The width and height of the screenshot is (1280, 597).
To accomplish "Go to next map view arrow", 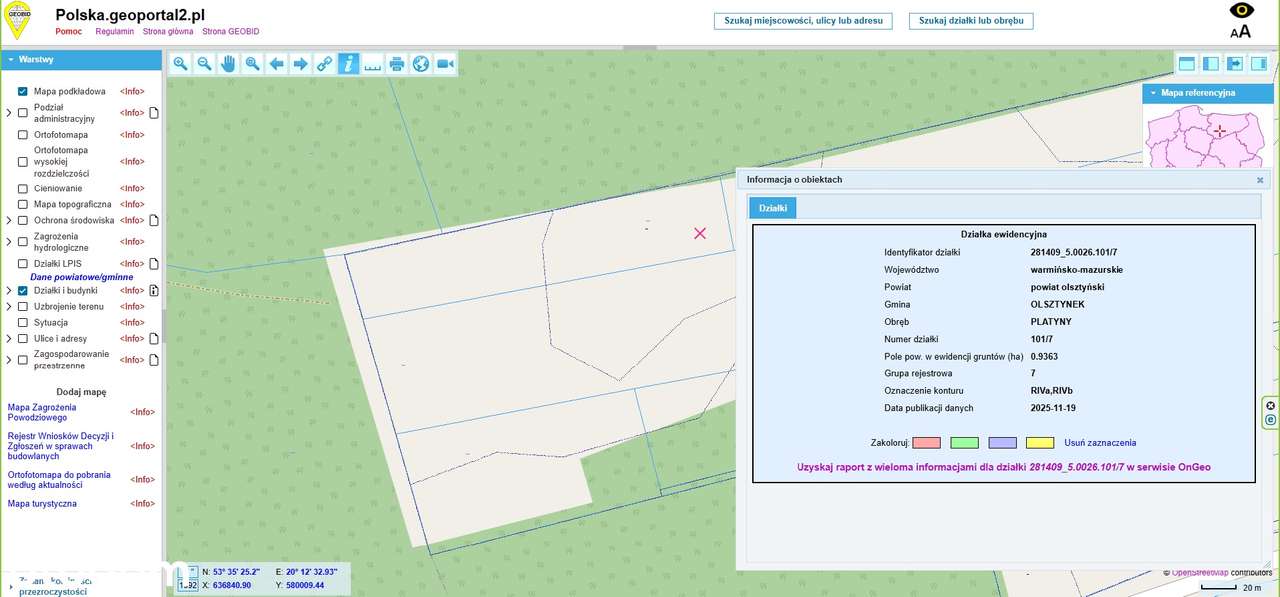I will coord(300,64).
